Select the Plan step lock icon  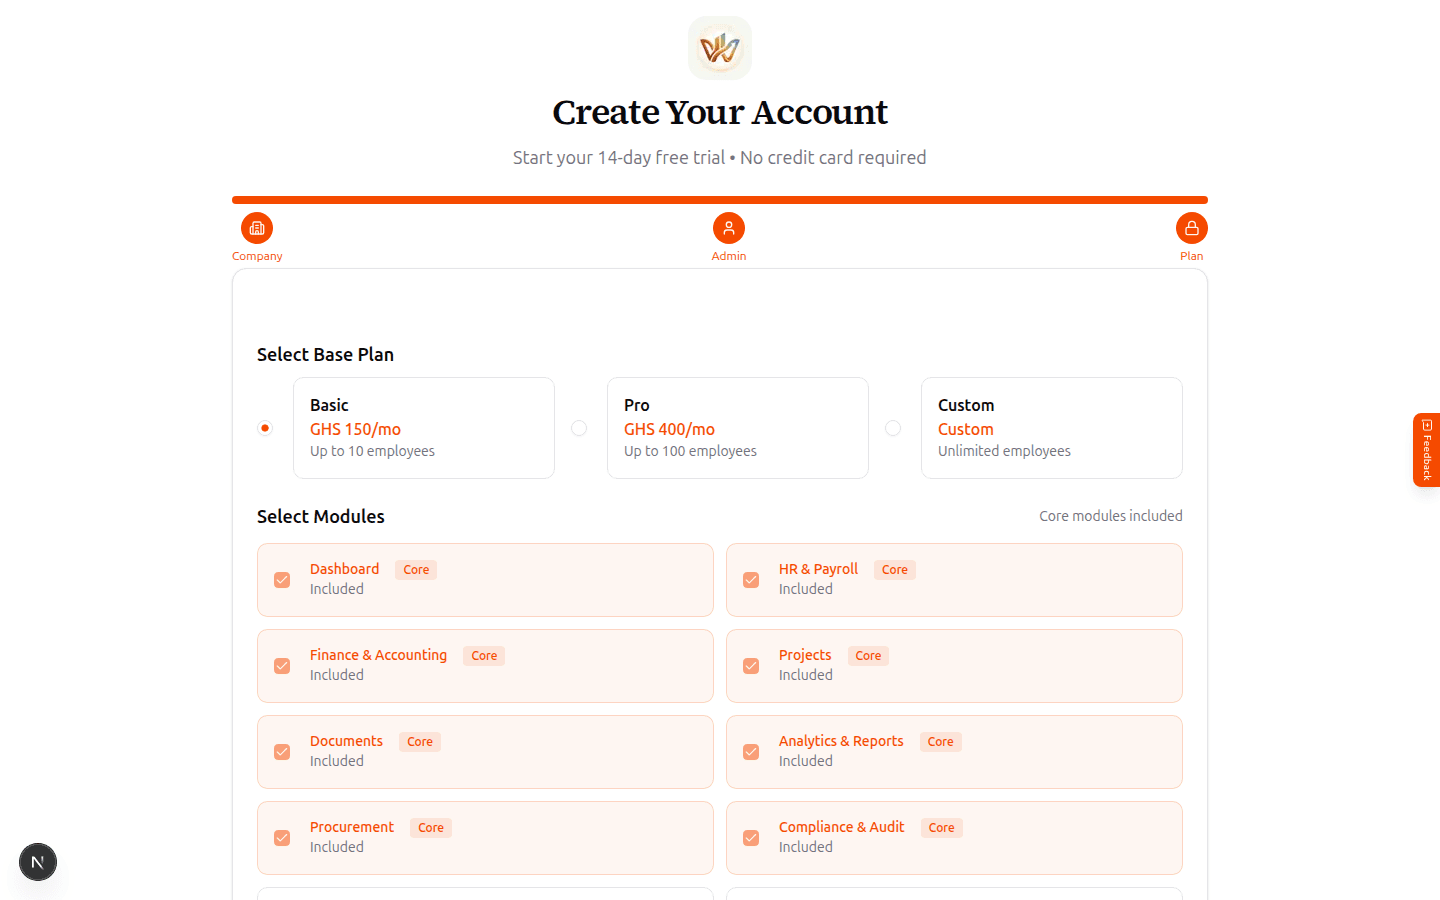(1192, 228)
